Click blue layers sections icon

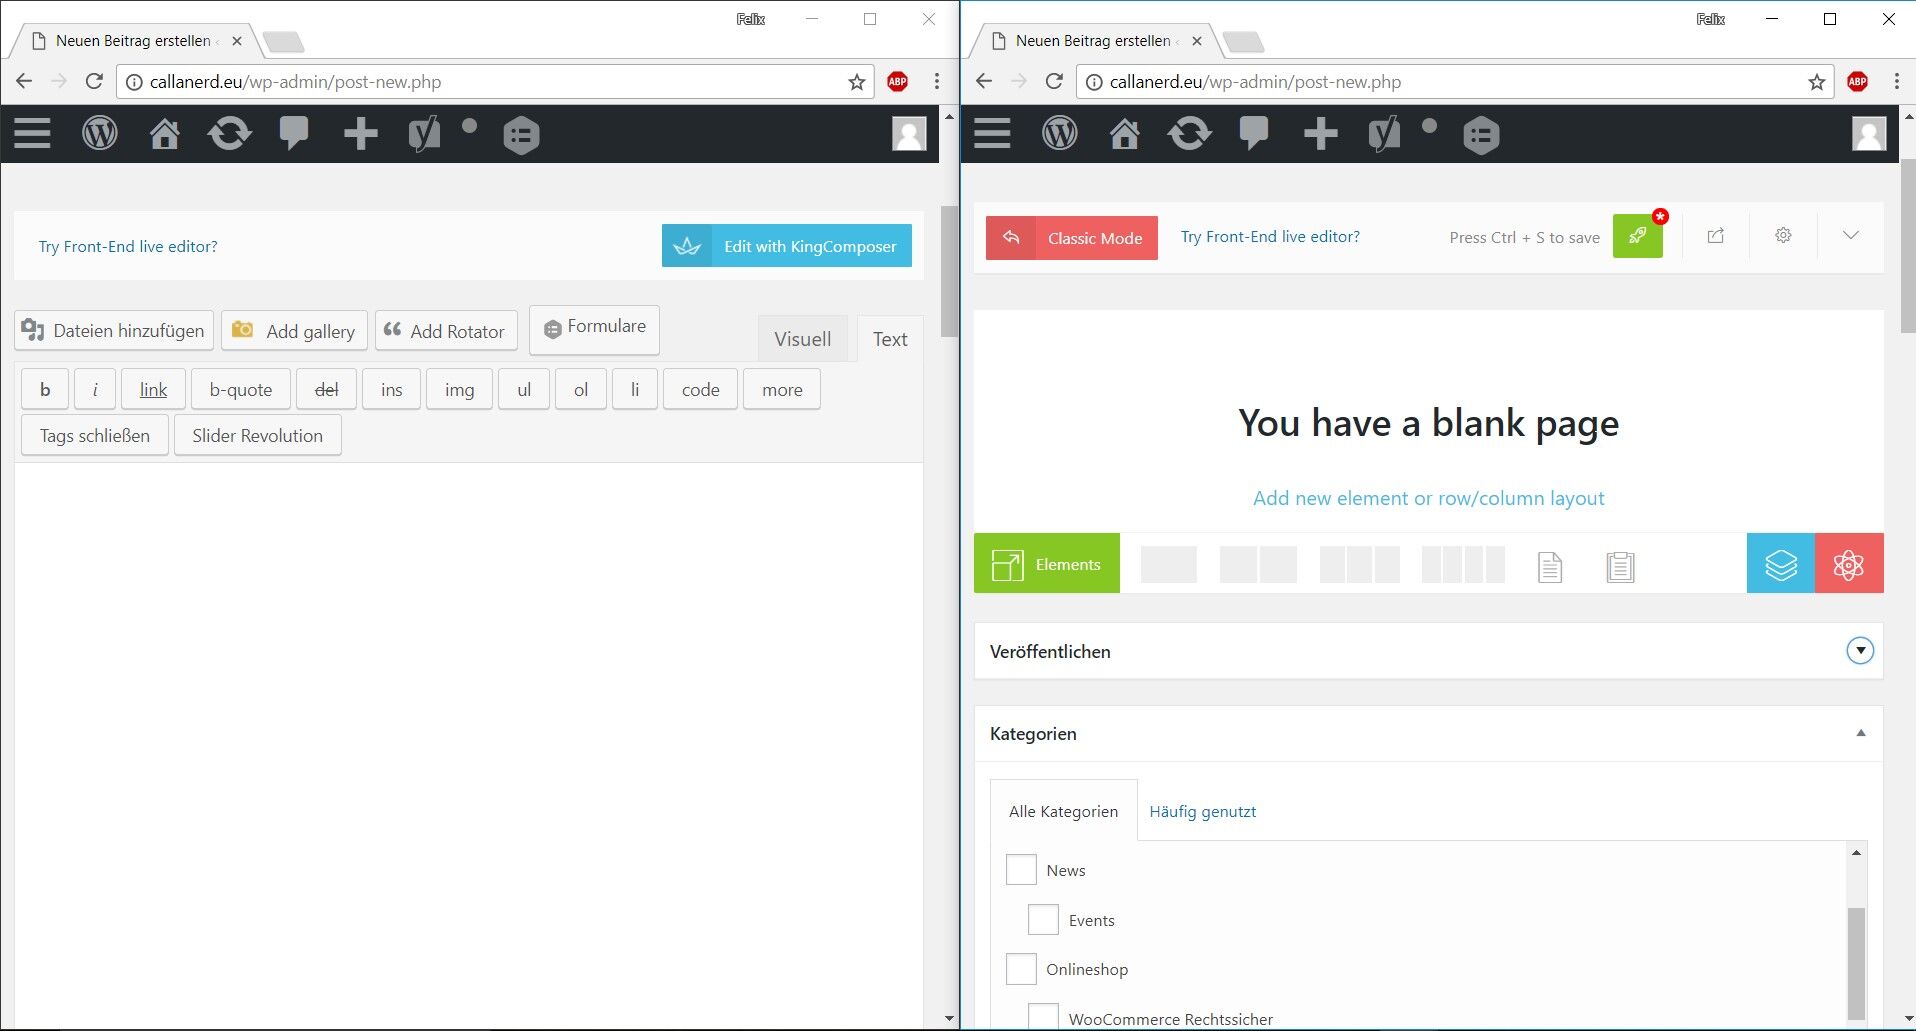click(x=1781, y=564)
